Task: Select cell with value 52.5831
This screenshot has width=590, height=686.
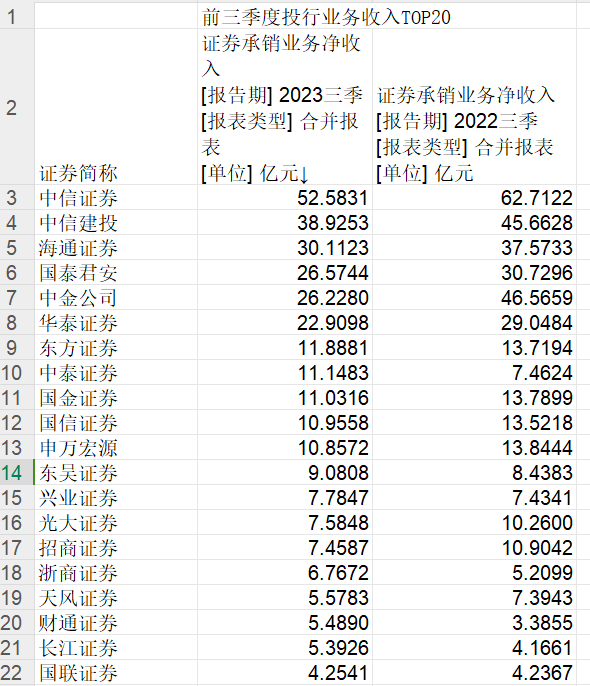Action: click(285, 198)
